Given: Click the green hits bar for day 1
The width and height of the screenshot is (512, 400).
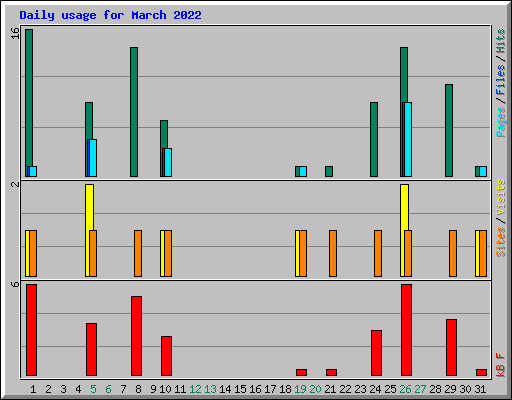Looking at the screenshot, I should point(29,103).
